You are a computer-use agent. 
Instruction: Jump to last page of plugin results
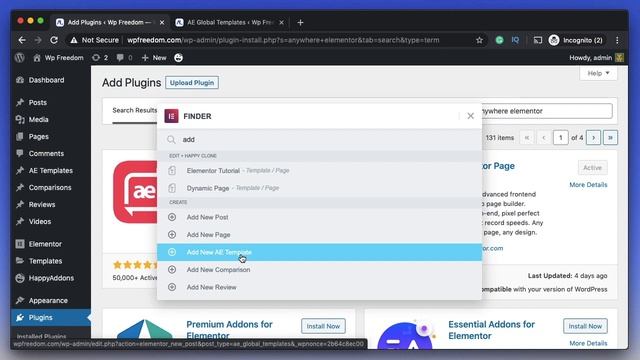610,138
